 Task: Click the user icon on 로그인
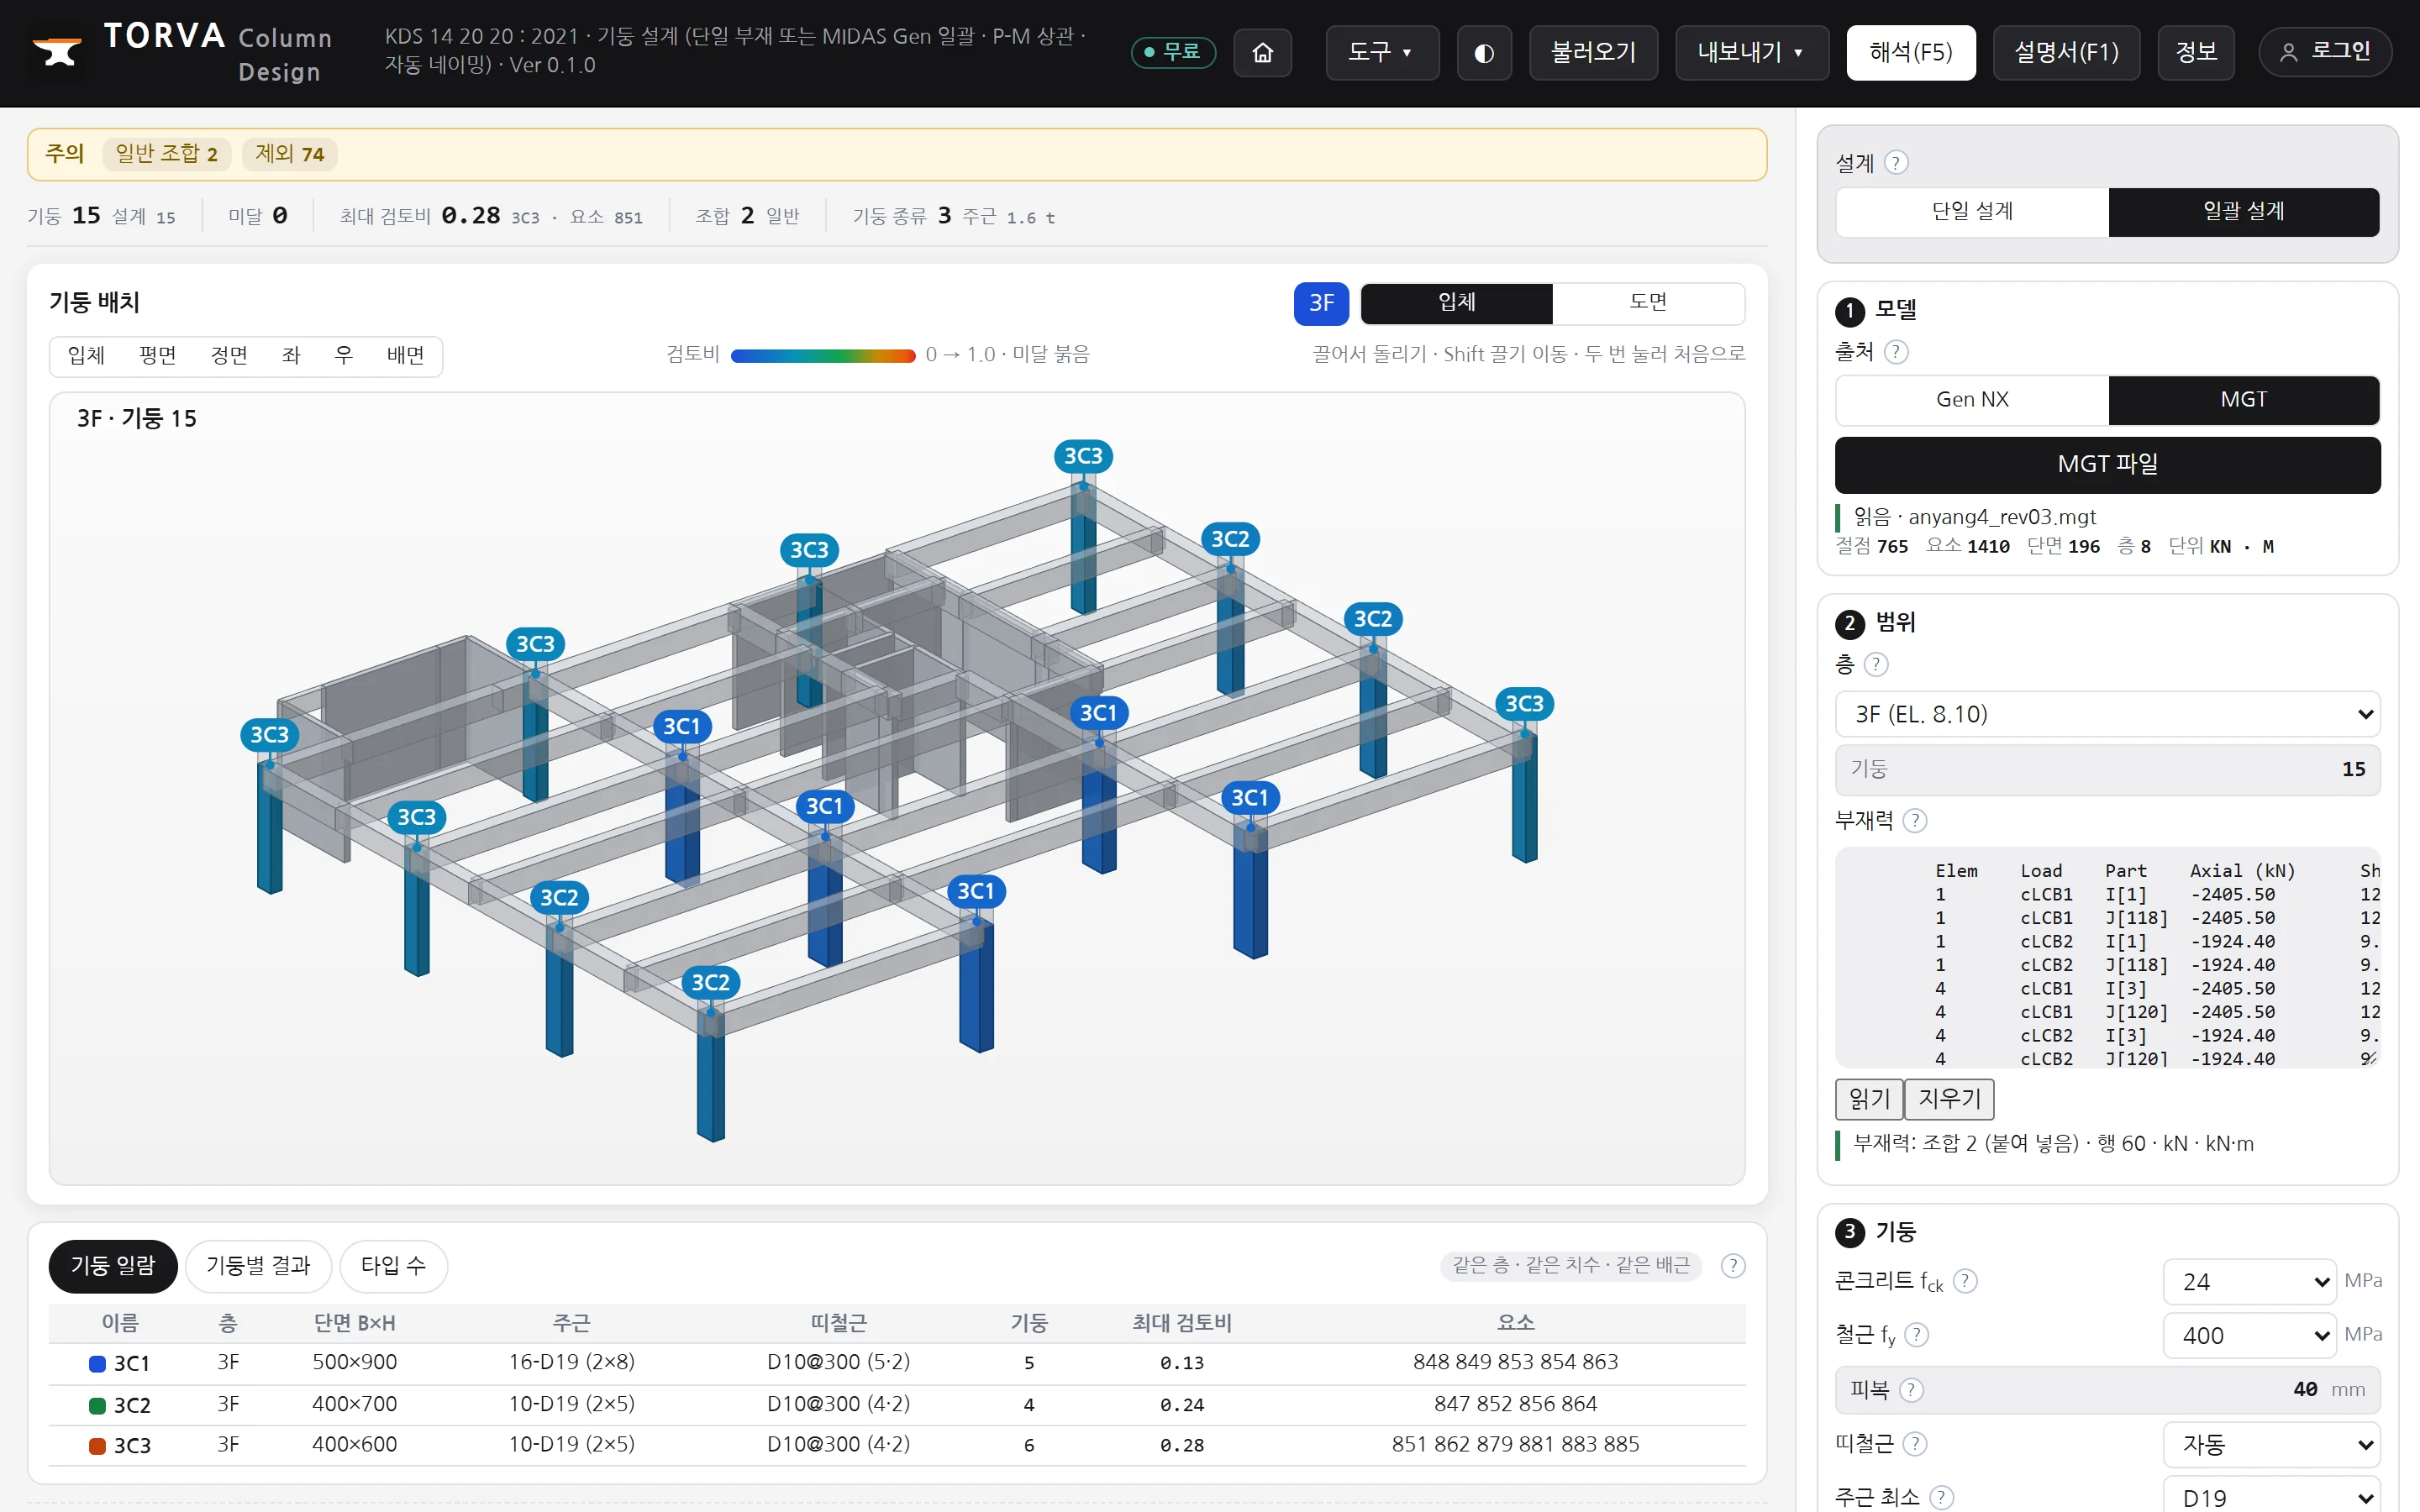tap(2288, 52)
